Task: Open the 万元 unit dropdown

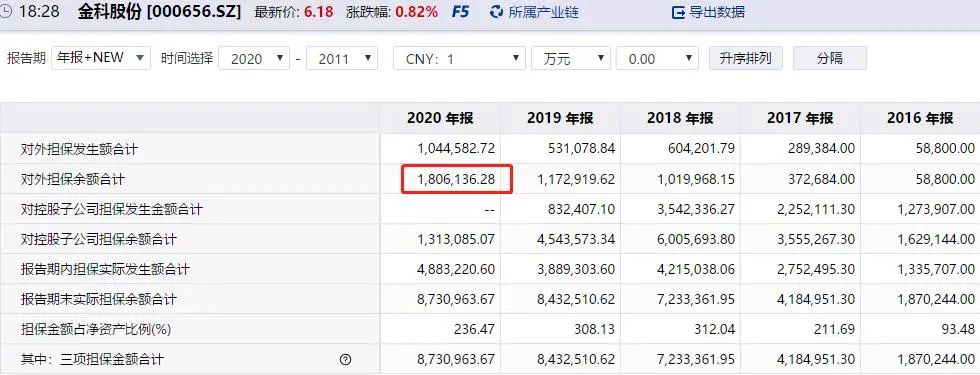Action: click(x=571, y=59)
